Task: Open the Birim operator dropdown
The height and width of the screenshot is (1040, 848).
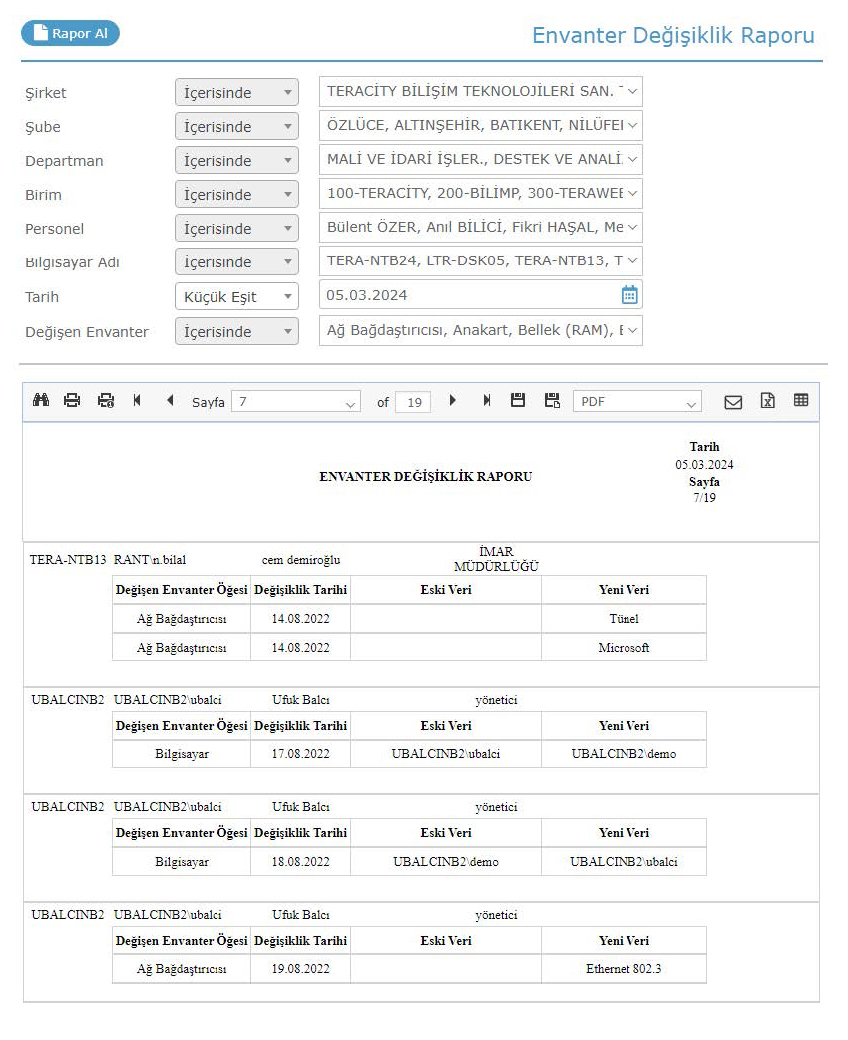Action: pyautogui.click(x=237, y=194)
